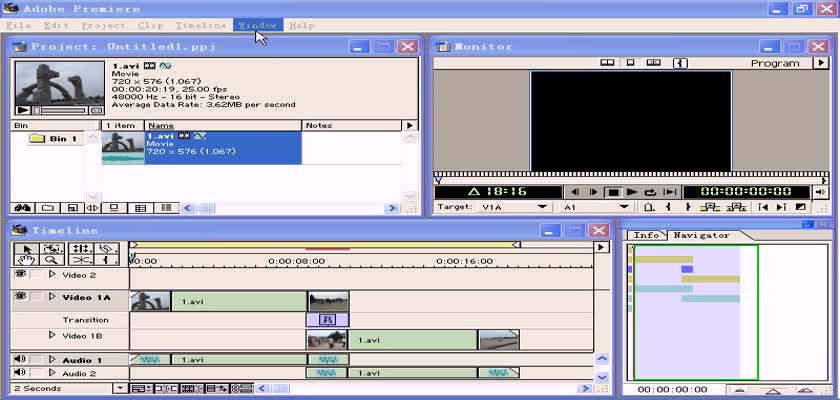This screenshot has width=840, height=400.
Task: Select the Zoom magnifier tool
Action: tap(52, 260)
